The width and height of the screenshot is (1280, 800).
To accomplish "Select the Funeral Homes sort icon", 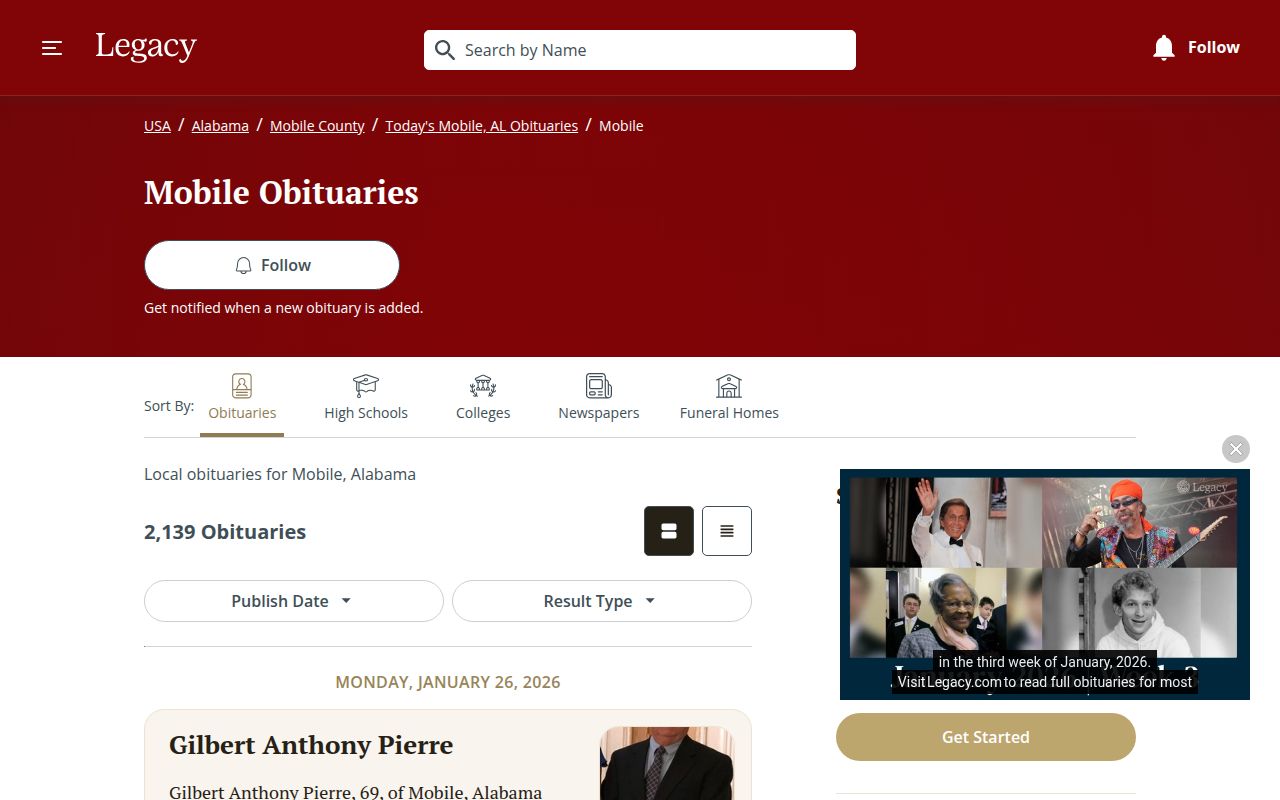I will (x=729, y=386).
